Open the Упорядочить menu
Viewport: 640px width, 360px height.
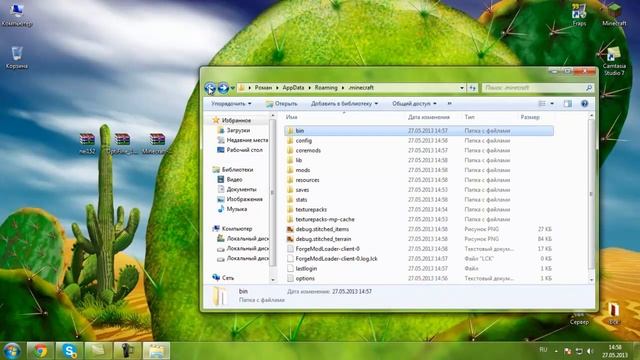[231, 104]
